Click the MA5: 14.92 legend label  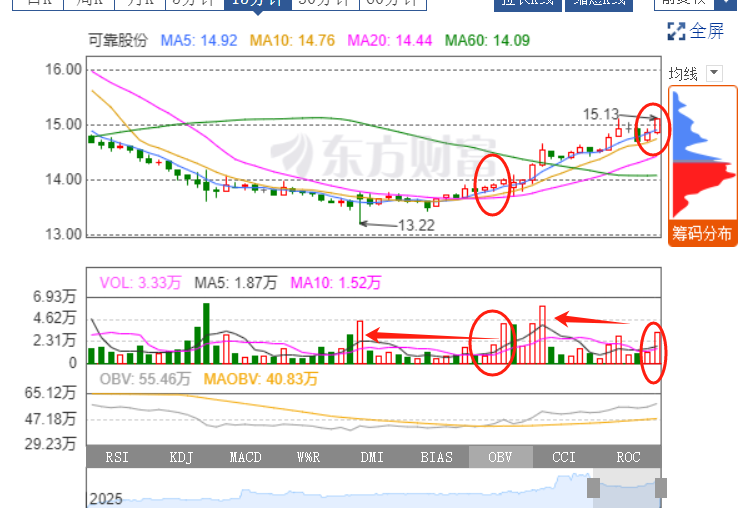tap(199, 40)
